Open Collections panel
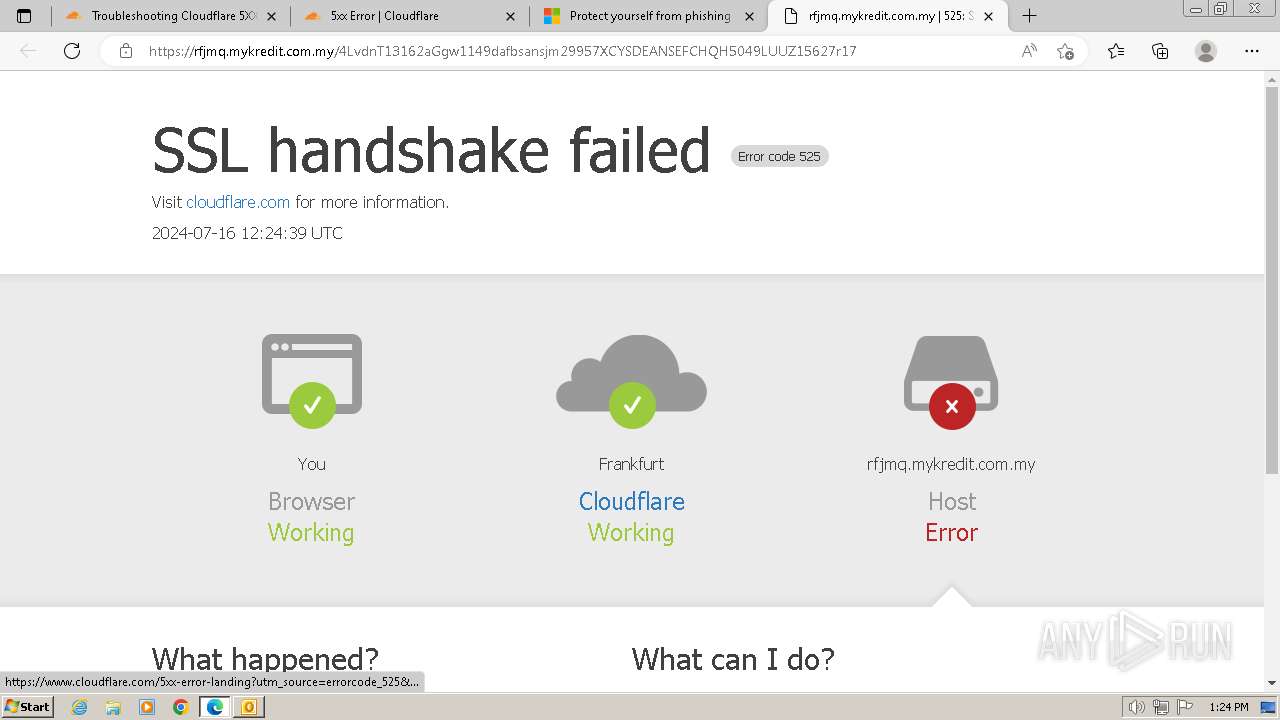Screen dimensions: 1280x720 (1160, 51)
